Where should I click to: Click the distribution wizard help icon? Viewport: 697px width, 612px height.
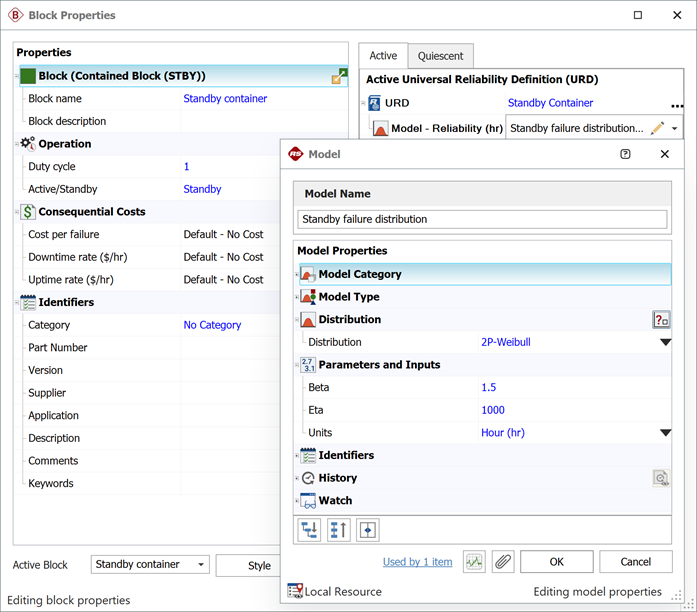(x=661, y=320)
